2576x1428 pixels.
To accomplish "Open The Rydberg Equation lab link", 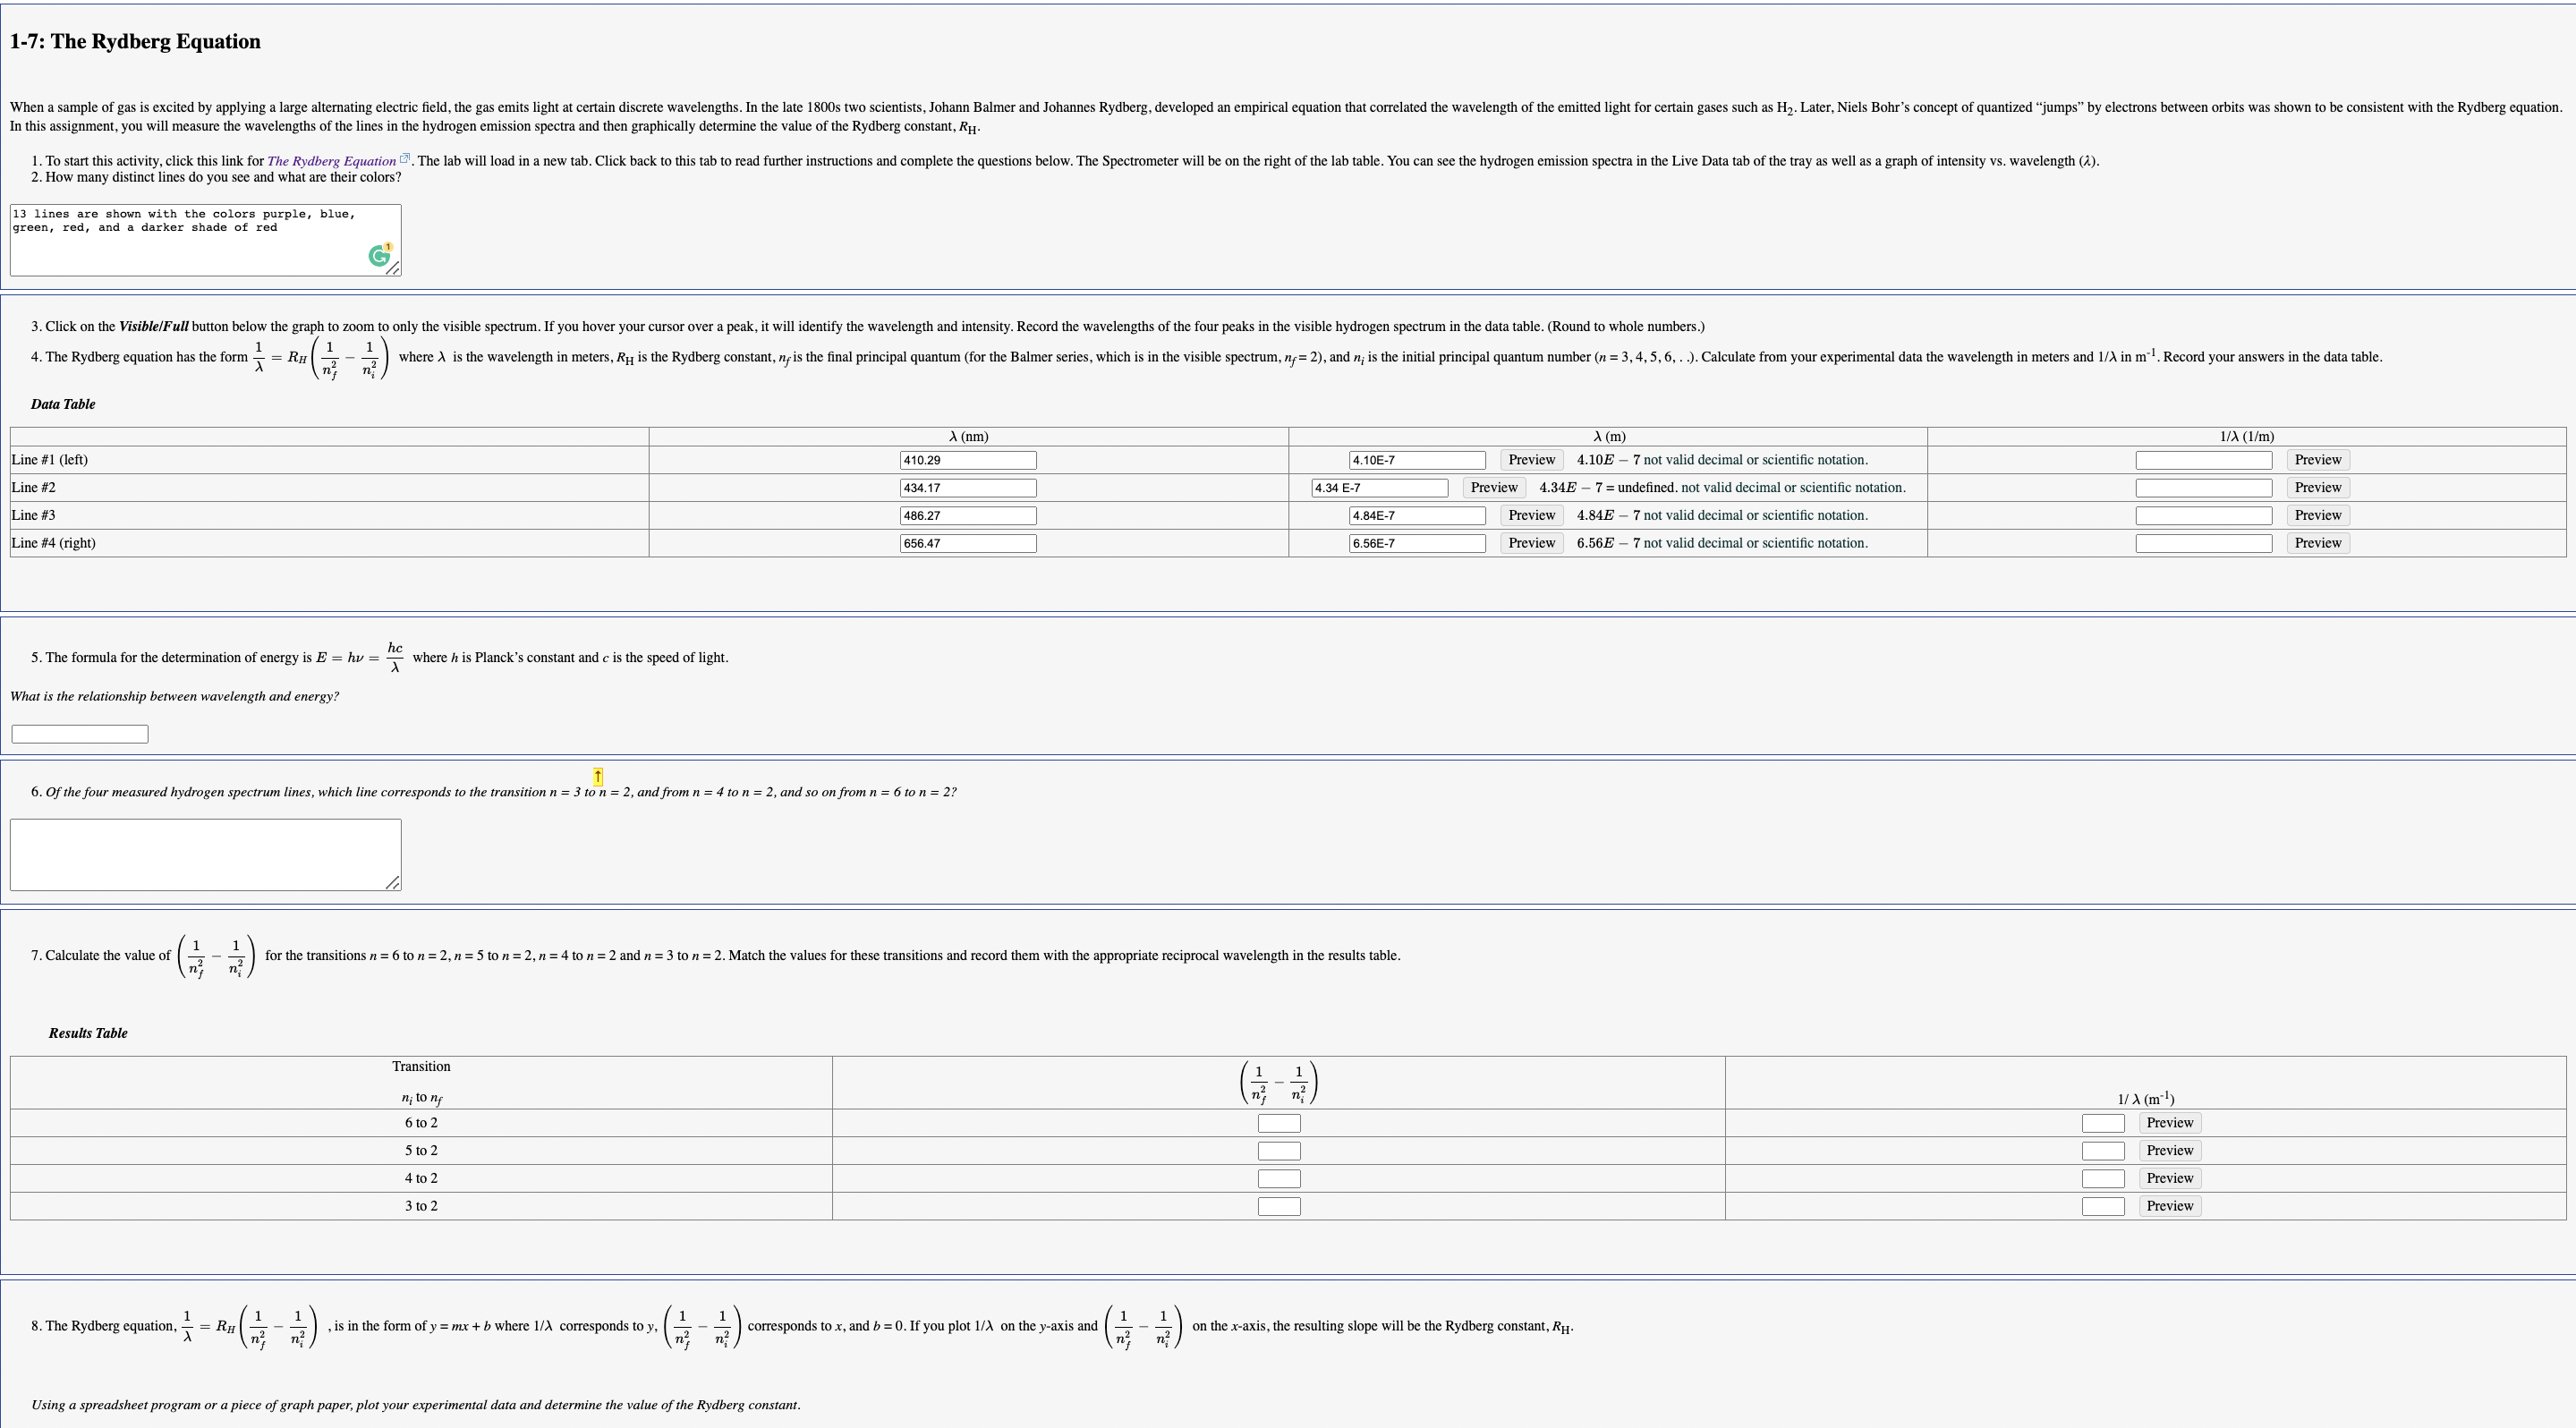I will 331,161.
